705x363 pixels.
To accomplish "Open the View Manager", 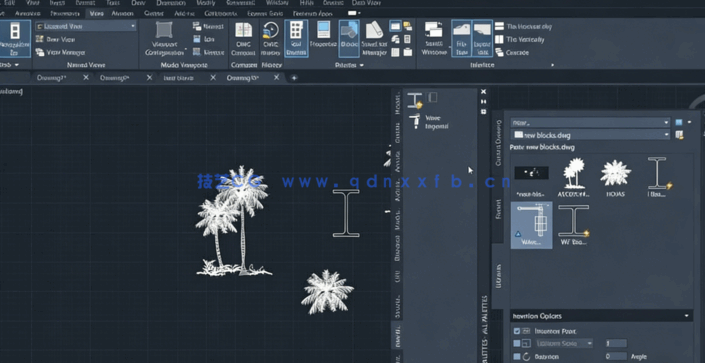I will coord(60,52).
